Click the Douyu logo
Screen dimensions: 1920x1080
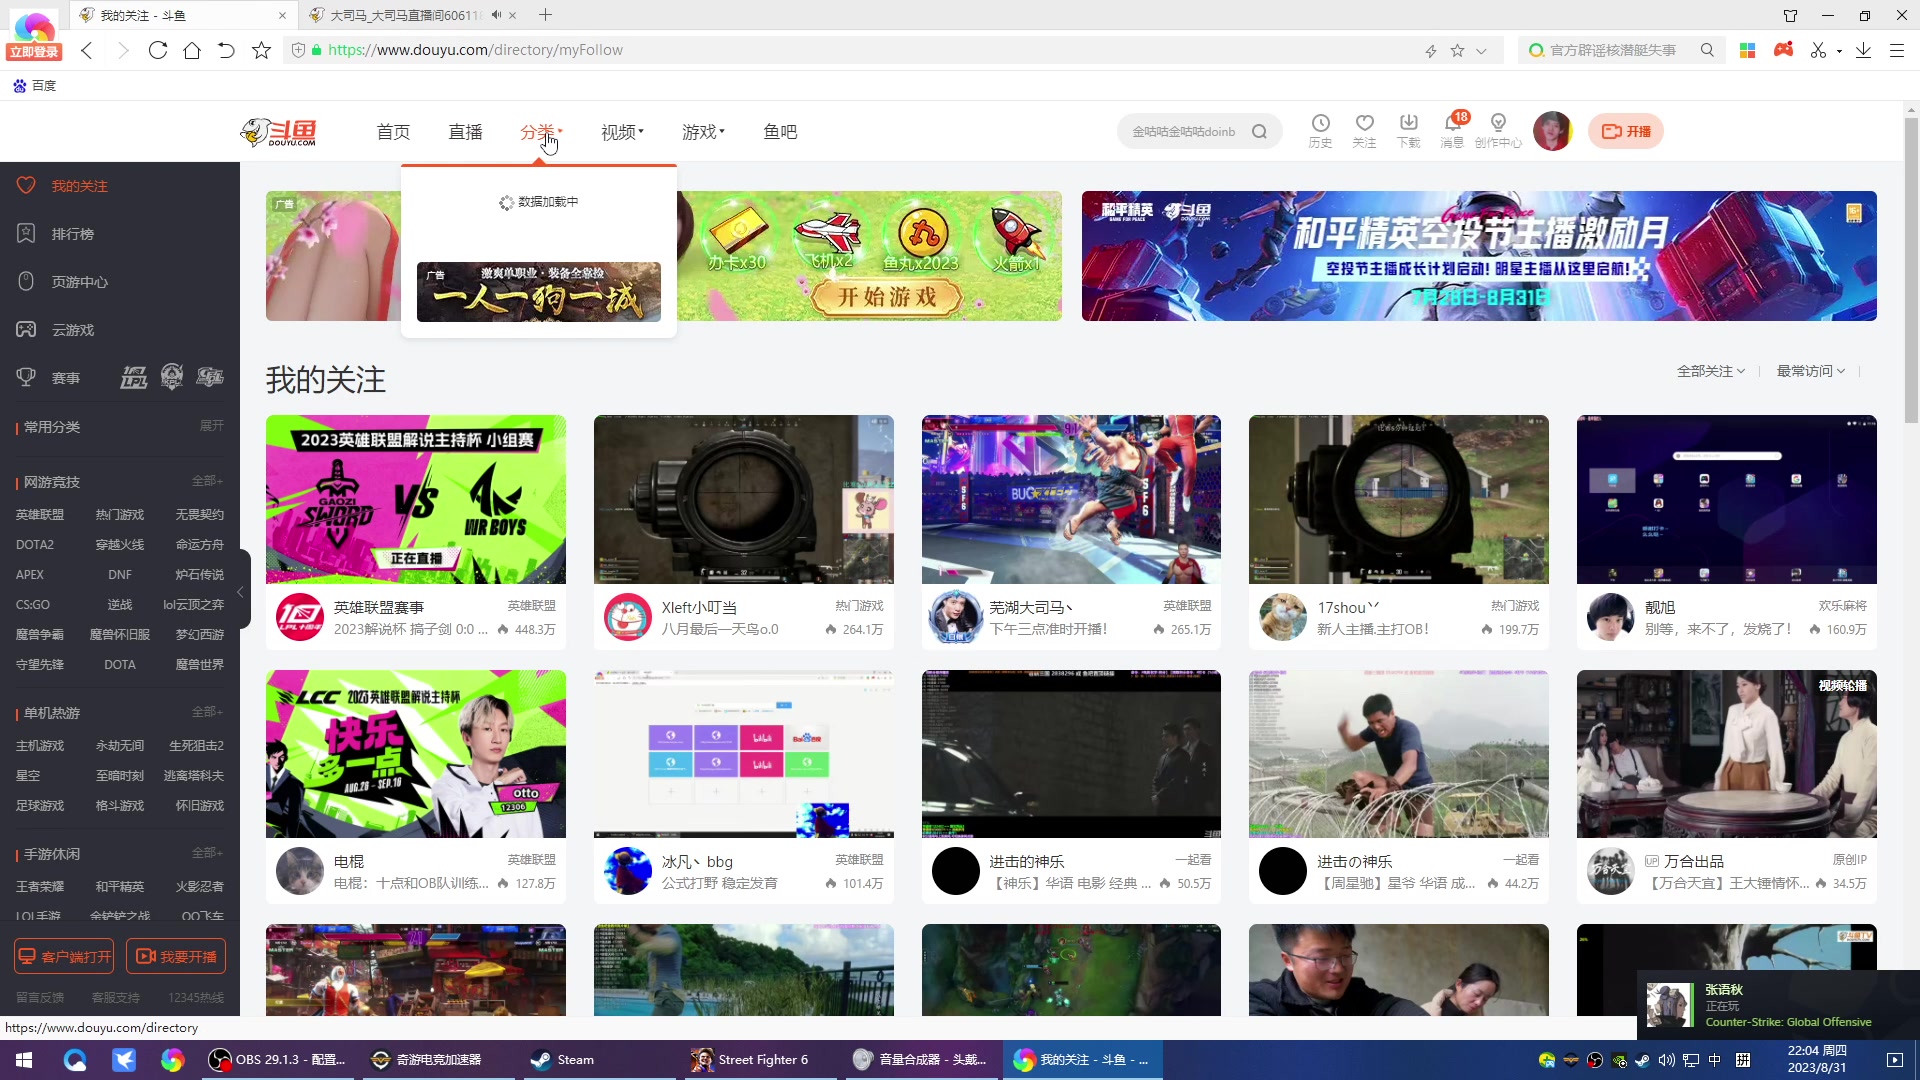click(279, 131)
